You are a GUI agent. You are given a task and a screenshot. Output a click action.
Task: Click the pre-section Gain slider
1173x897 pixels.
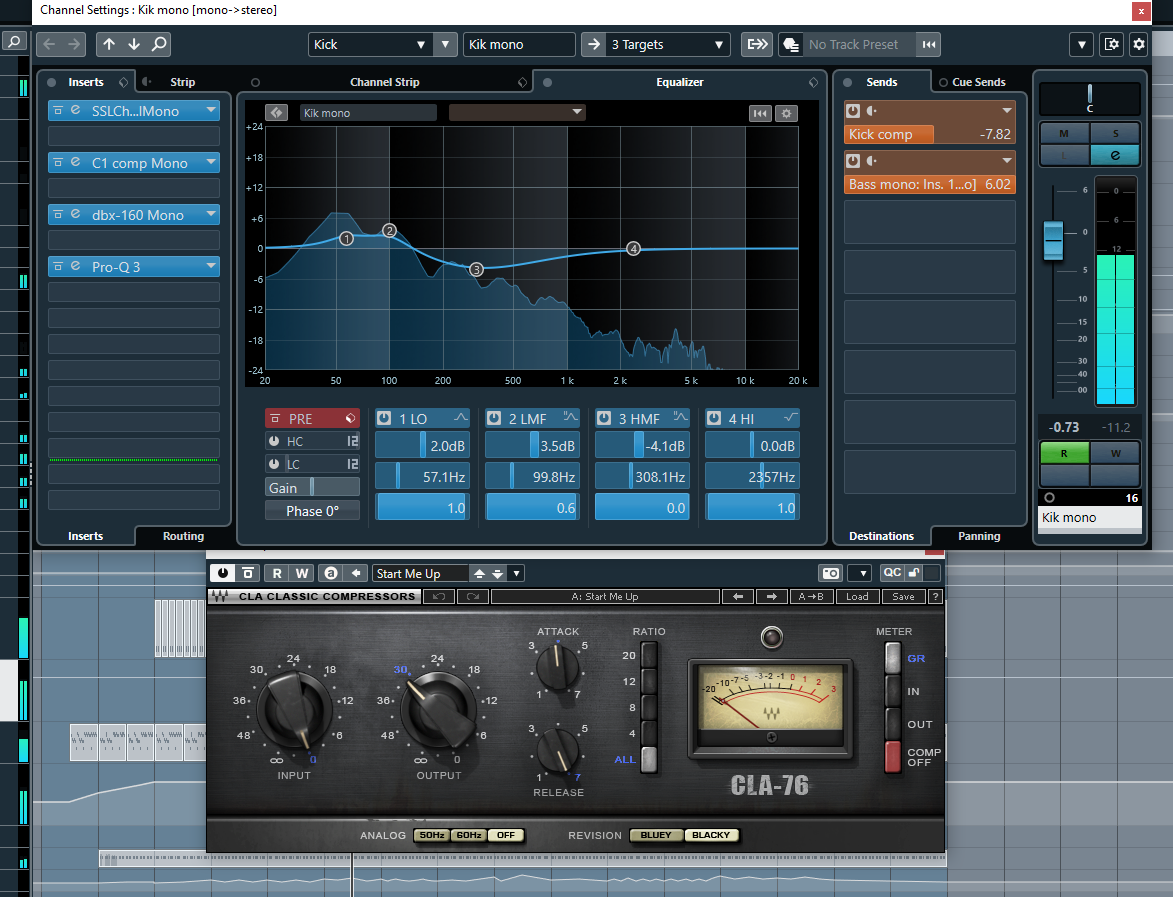[312, 488]
